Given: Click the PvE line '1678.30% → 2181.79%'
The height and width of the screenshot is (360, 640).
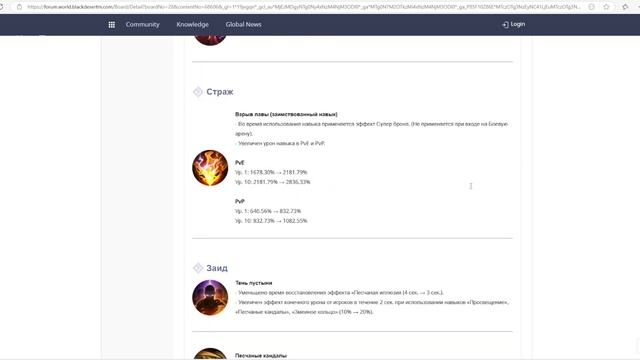Looking at the screenshot, I should pyautogui.click(x=271, y=172).
